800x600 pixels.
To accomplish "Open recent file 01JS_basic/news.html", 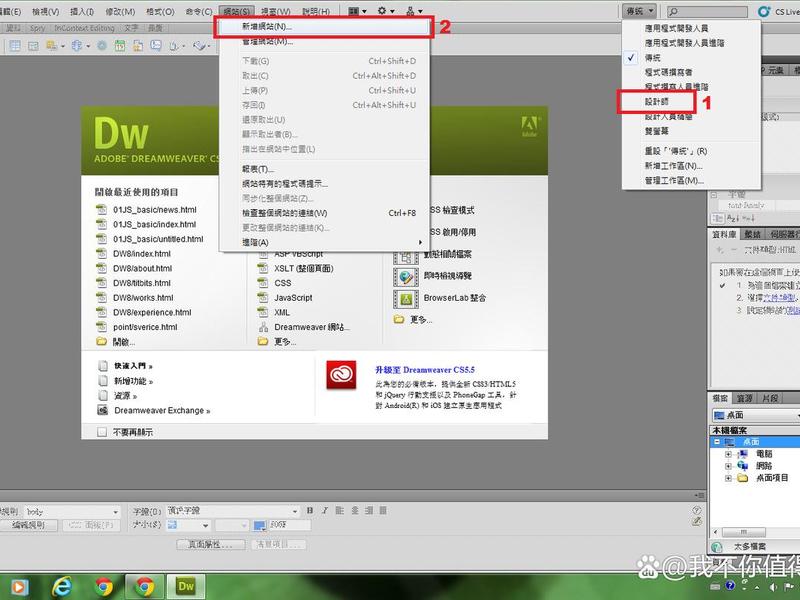I will [155, 210].
